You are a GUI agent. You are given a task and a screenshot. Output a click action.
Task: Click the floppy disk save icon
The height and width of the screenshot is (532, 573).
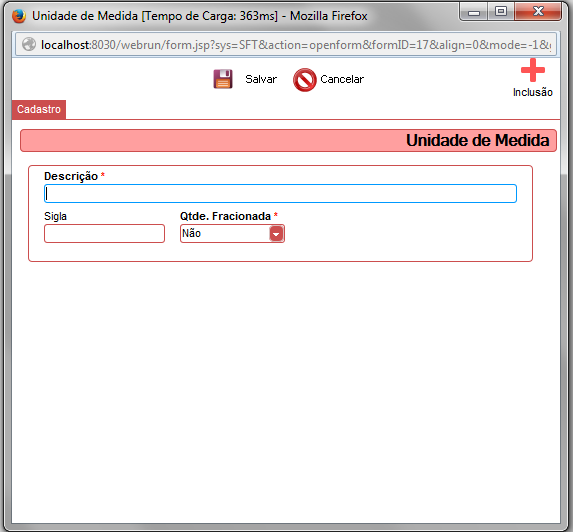pos(223,79)
